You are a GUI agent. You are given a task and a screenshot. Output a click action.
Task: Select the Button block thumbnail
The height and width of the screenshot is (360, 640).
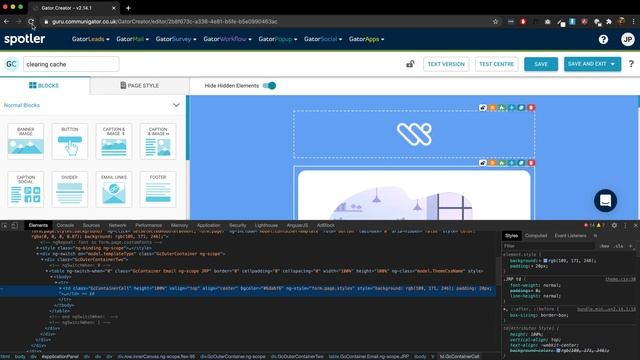(70, 141)
